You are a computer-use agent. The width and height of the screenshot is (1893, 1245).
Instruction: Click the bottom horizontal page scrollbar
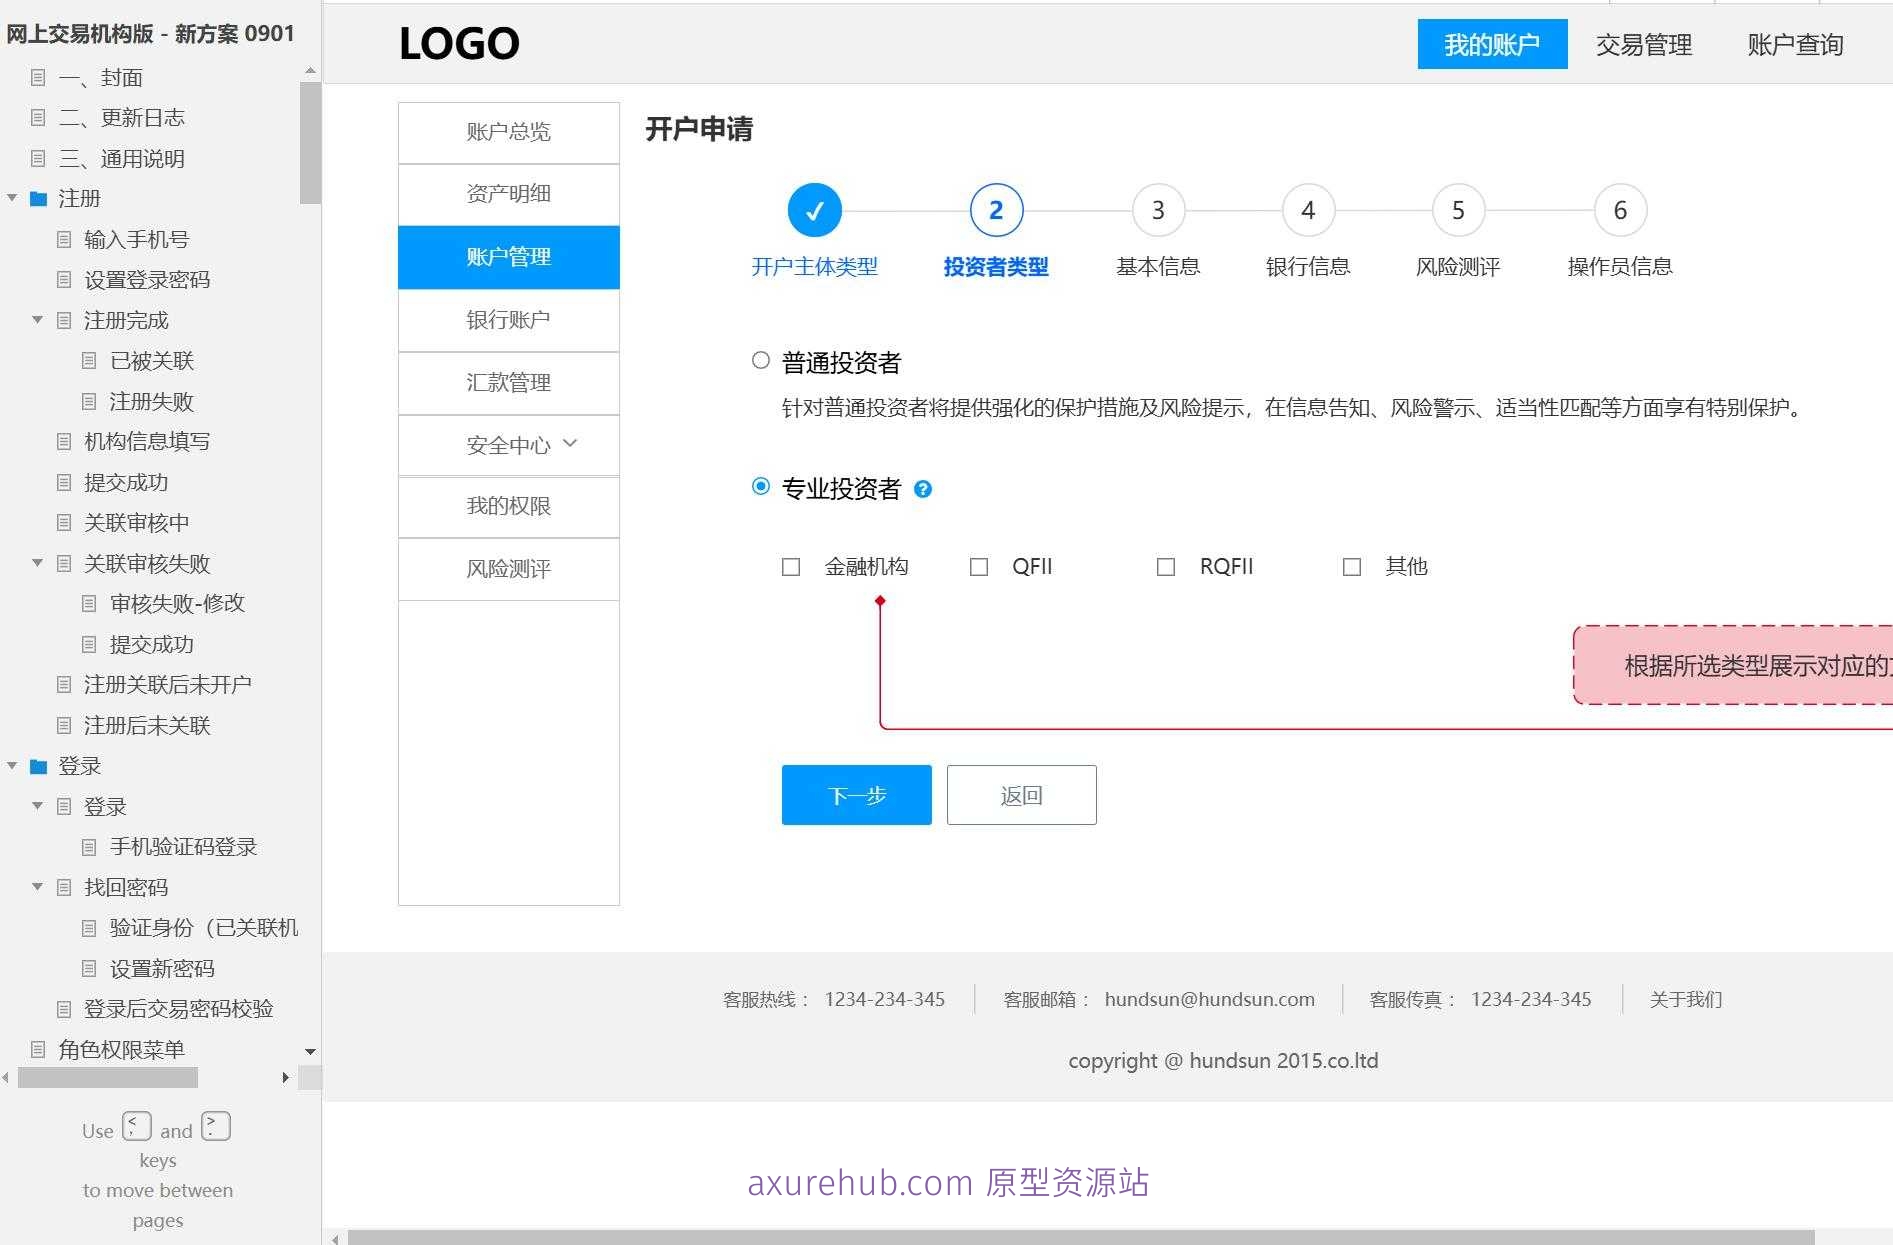click(x=1080, y=1237)
